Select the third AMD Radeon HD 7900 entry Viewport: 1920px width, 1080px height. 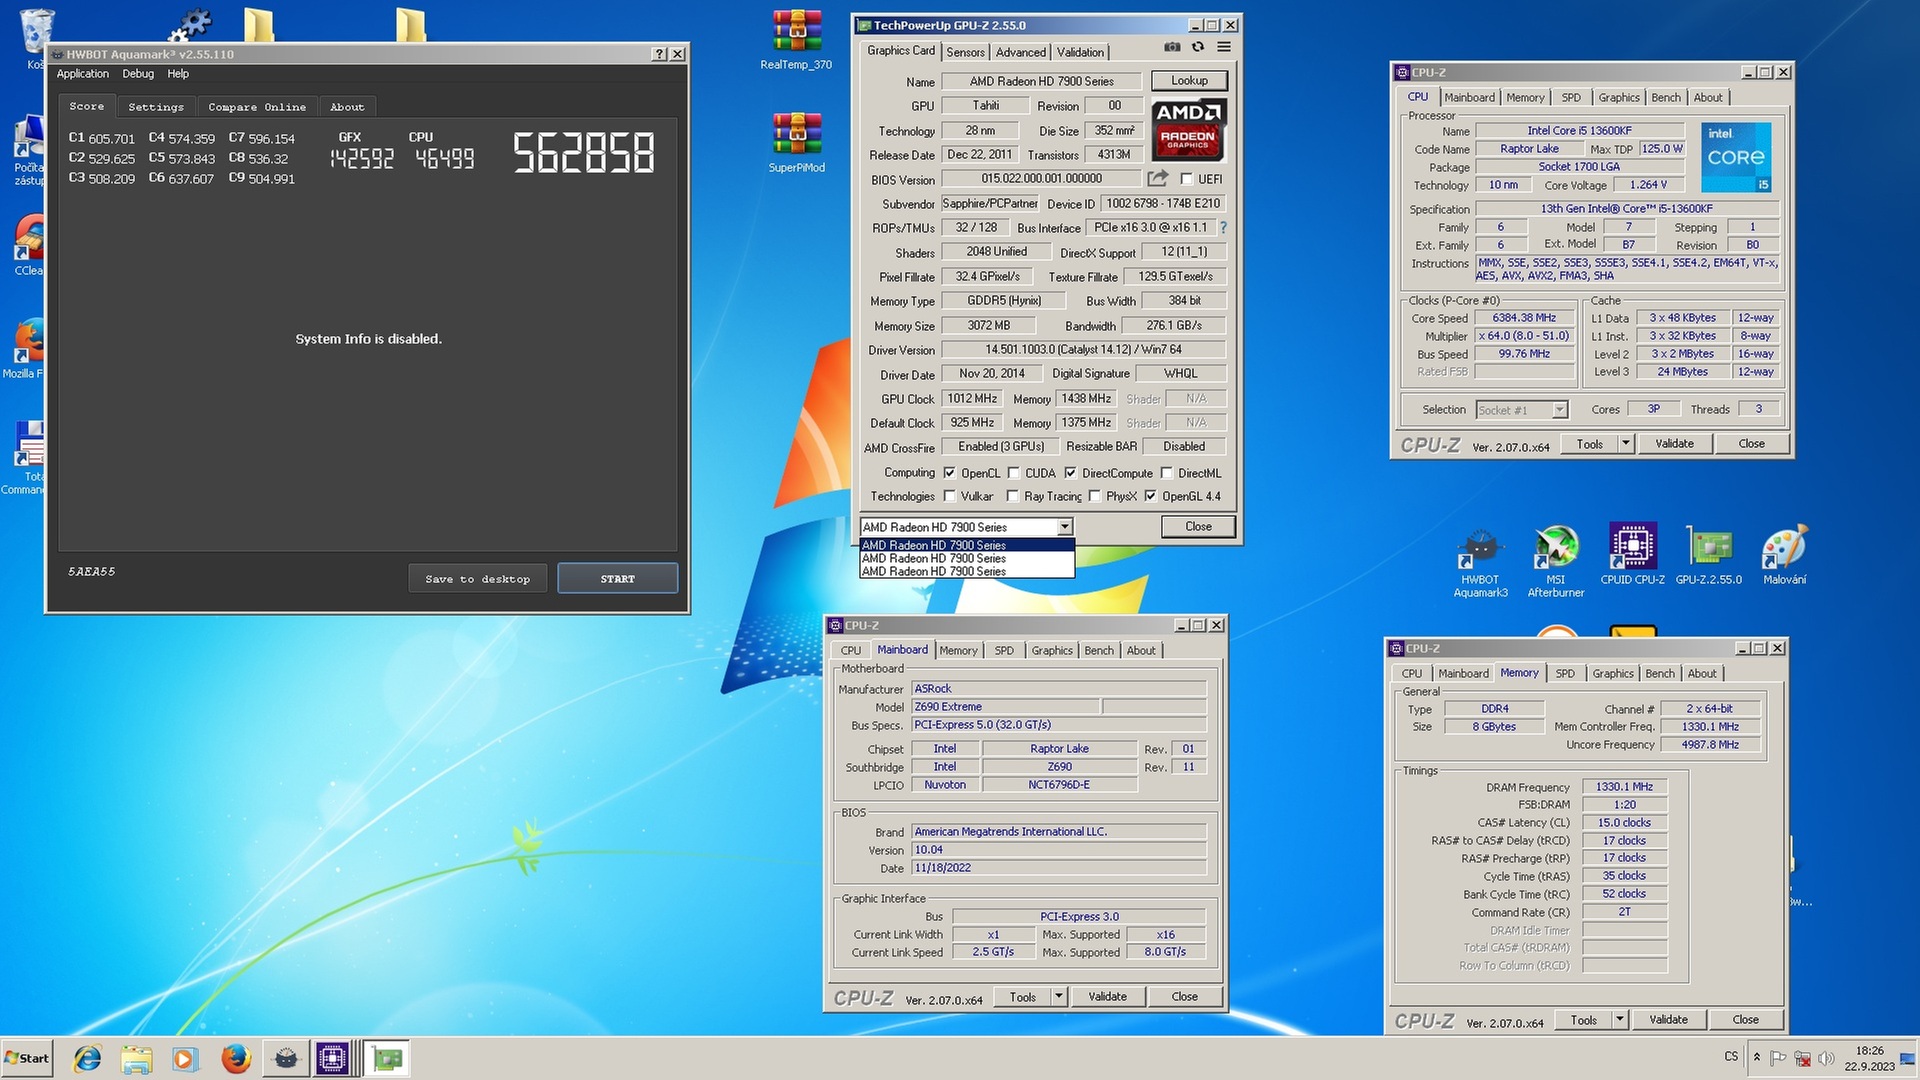point(967,572)
